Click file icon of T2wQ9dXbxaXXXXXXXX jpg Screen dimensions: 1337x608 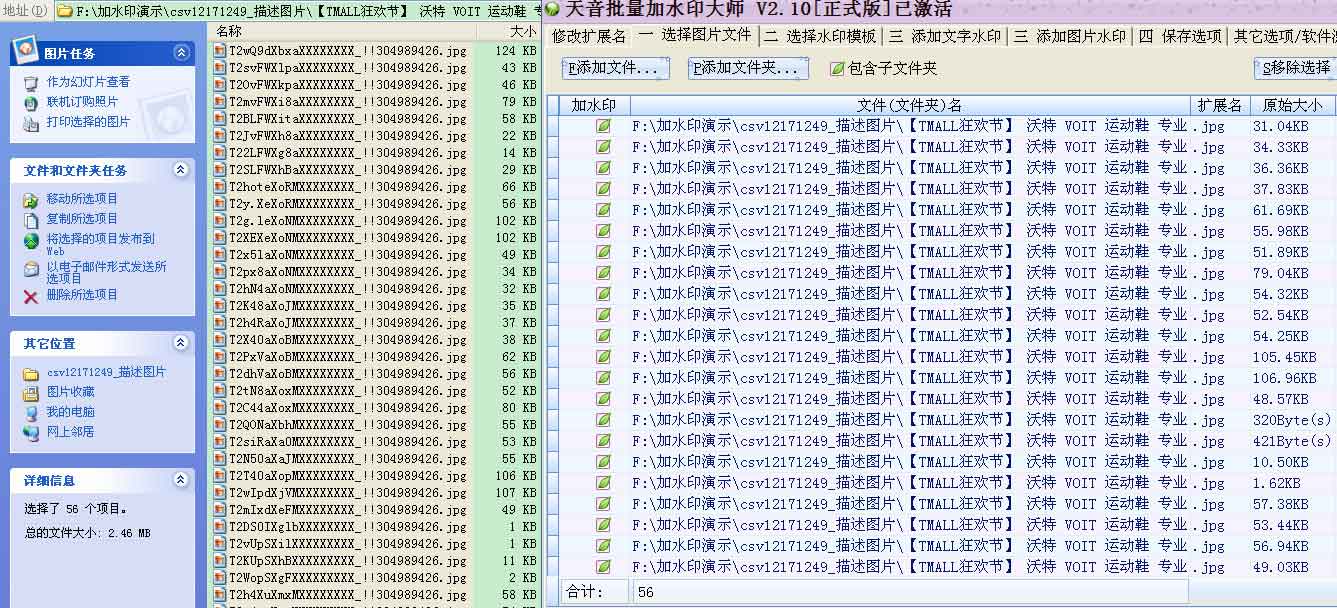click(220, 51)
